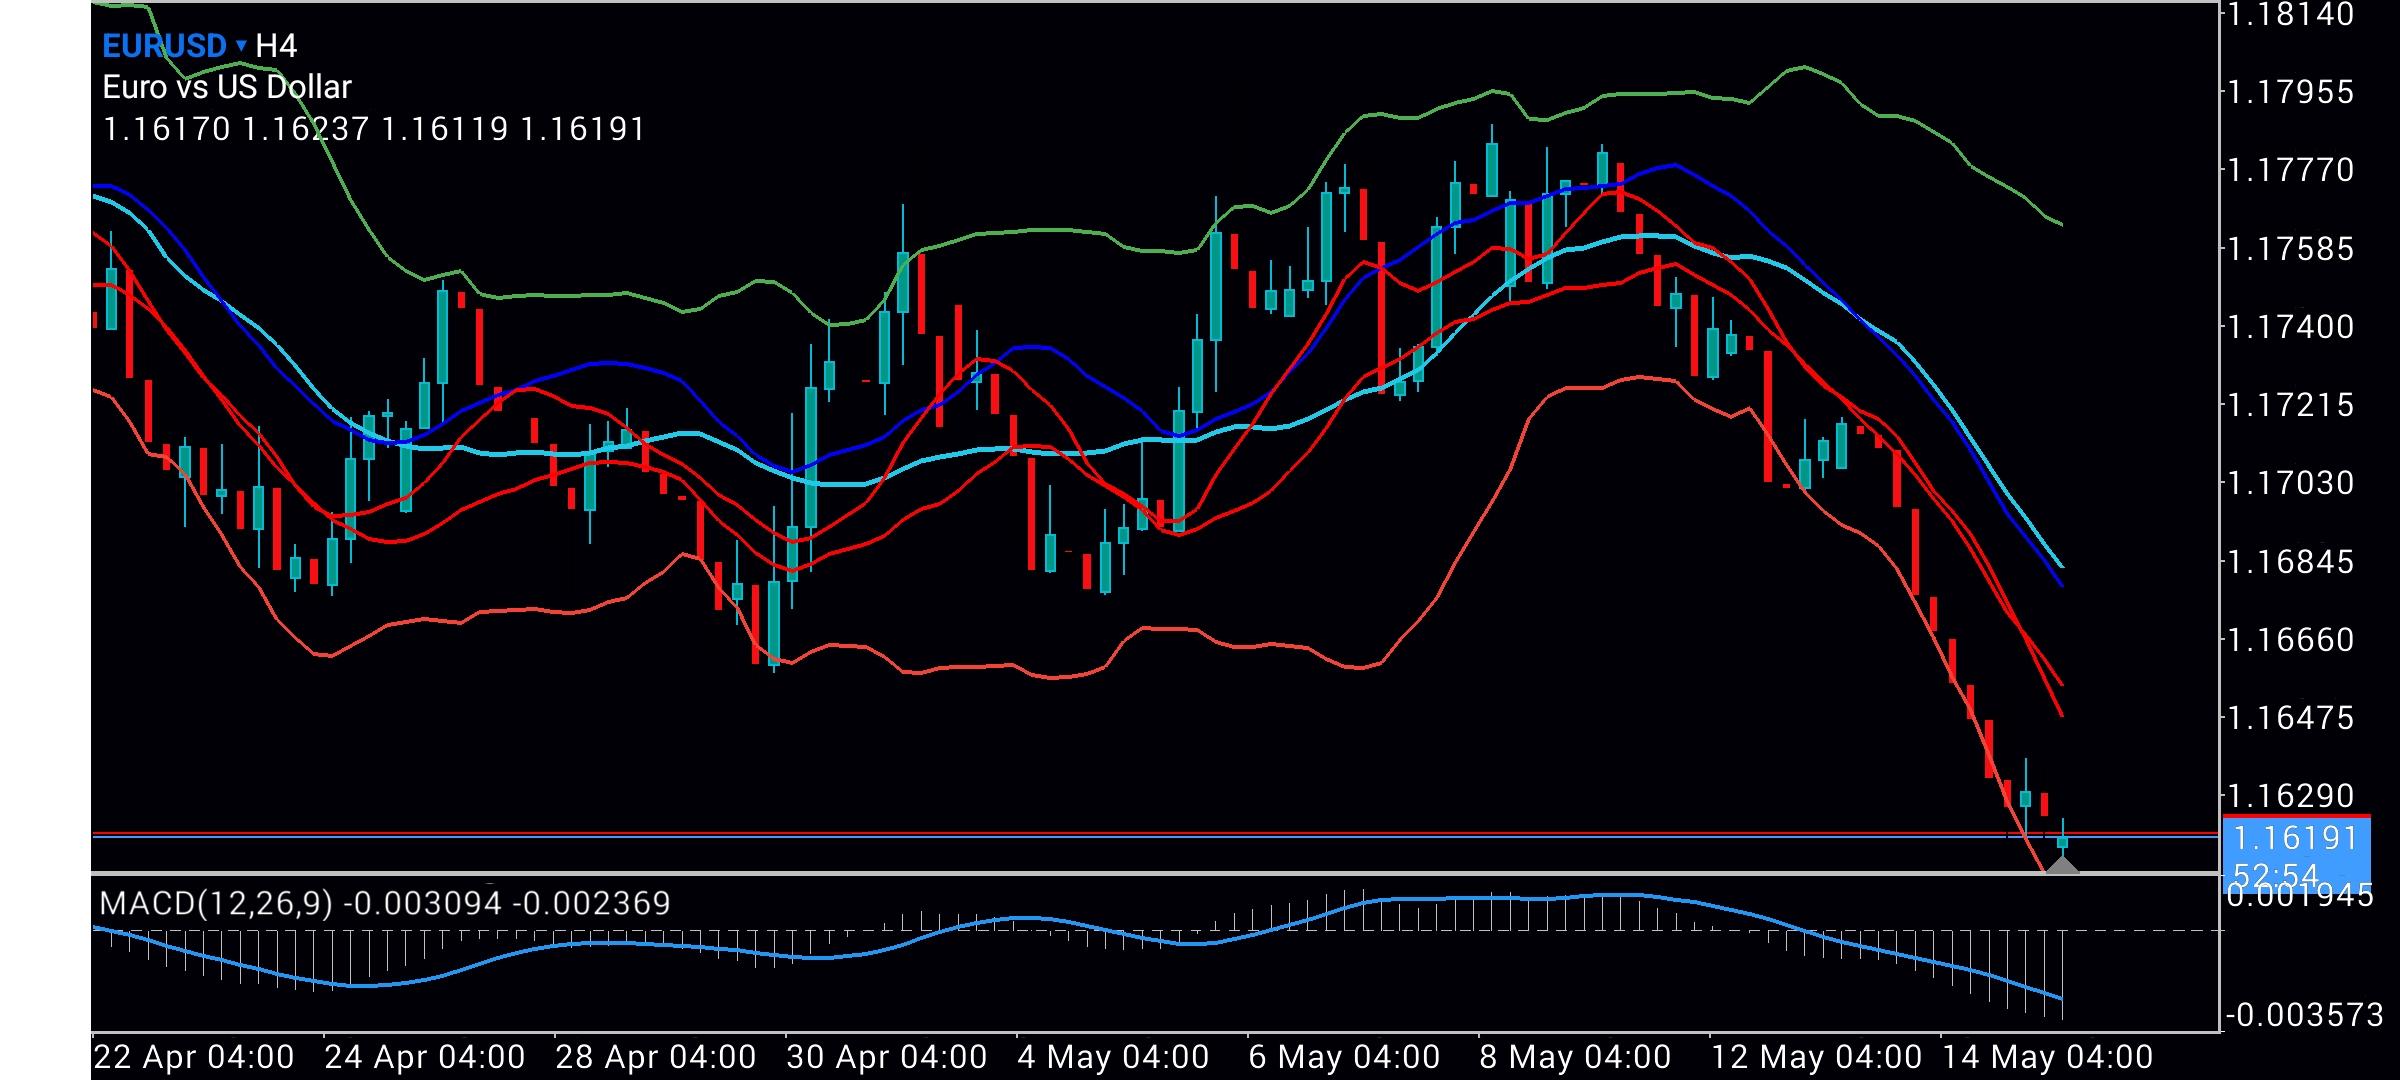Open the EURUSD symbol dropdown
The width and height of the screenshot is (2400, 1080).
175,46
